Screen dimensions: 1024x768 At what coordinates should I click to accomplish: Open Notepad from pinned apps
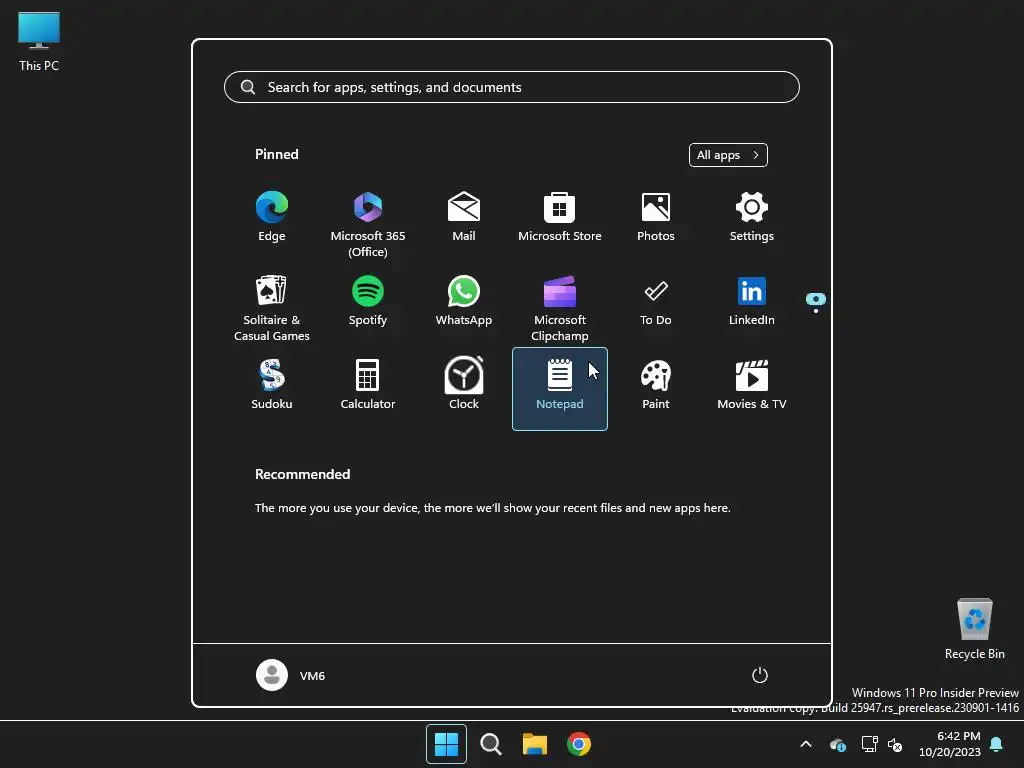pyautogui.click(x=560, y=388)
